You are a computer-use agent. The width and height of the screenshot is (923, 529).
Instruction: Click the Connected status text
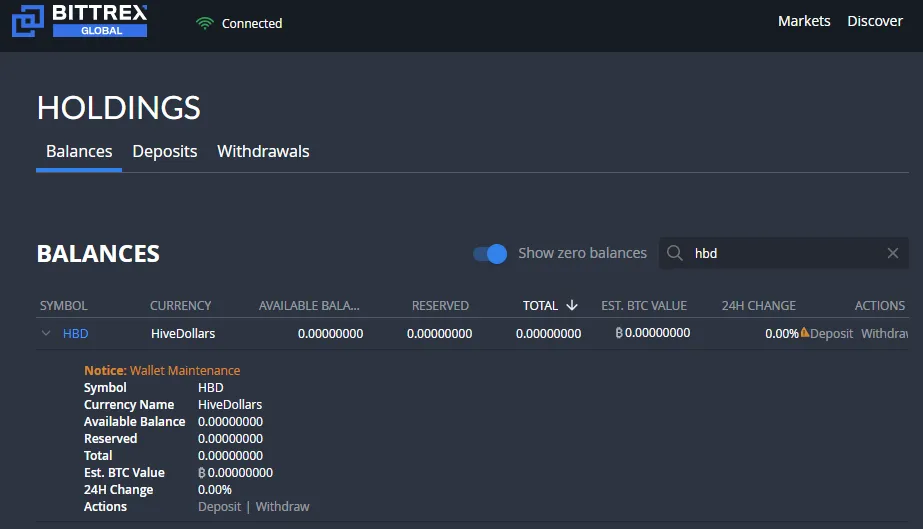[x=252, y=24]
